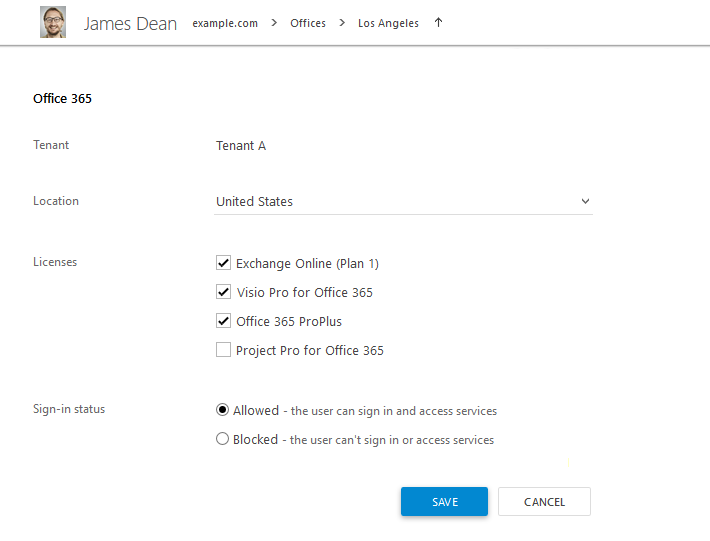Viewport: 710px width, 541px height.
Task: Select the Blocked sign-in status option
Action: tap(222, 439)
